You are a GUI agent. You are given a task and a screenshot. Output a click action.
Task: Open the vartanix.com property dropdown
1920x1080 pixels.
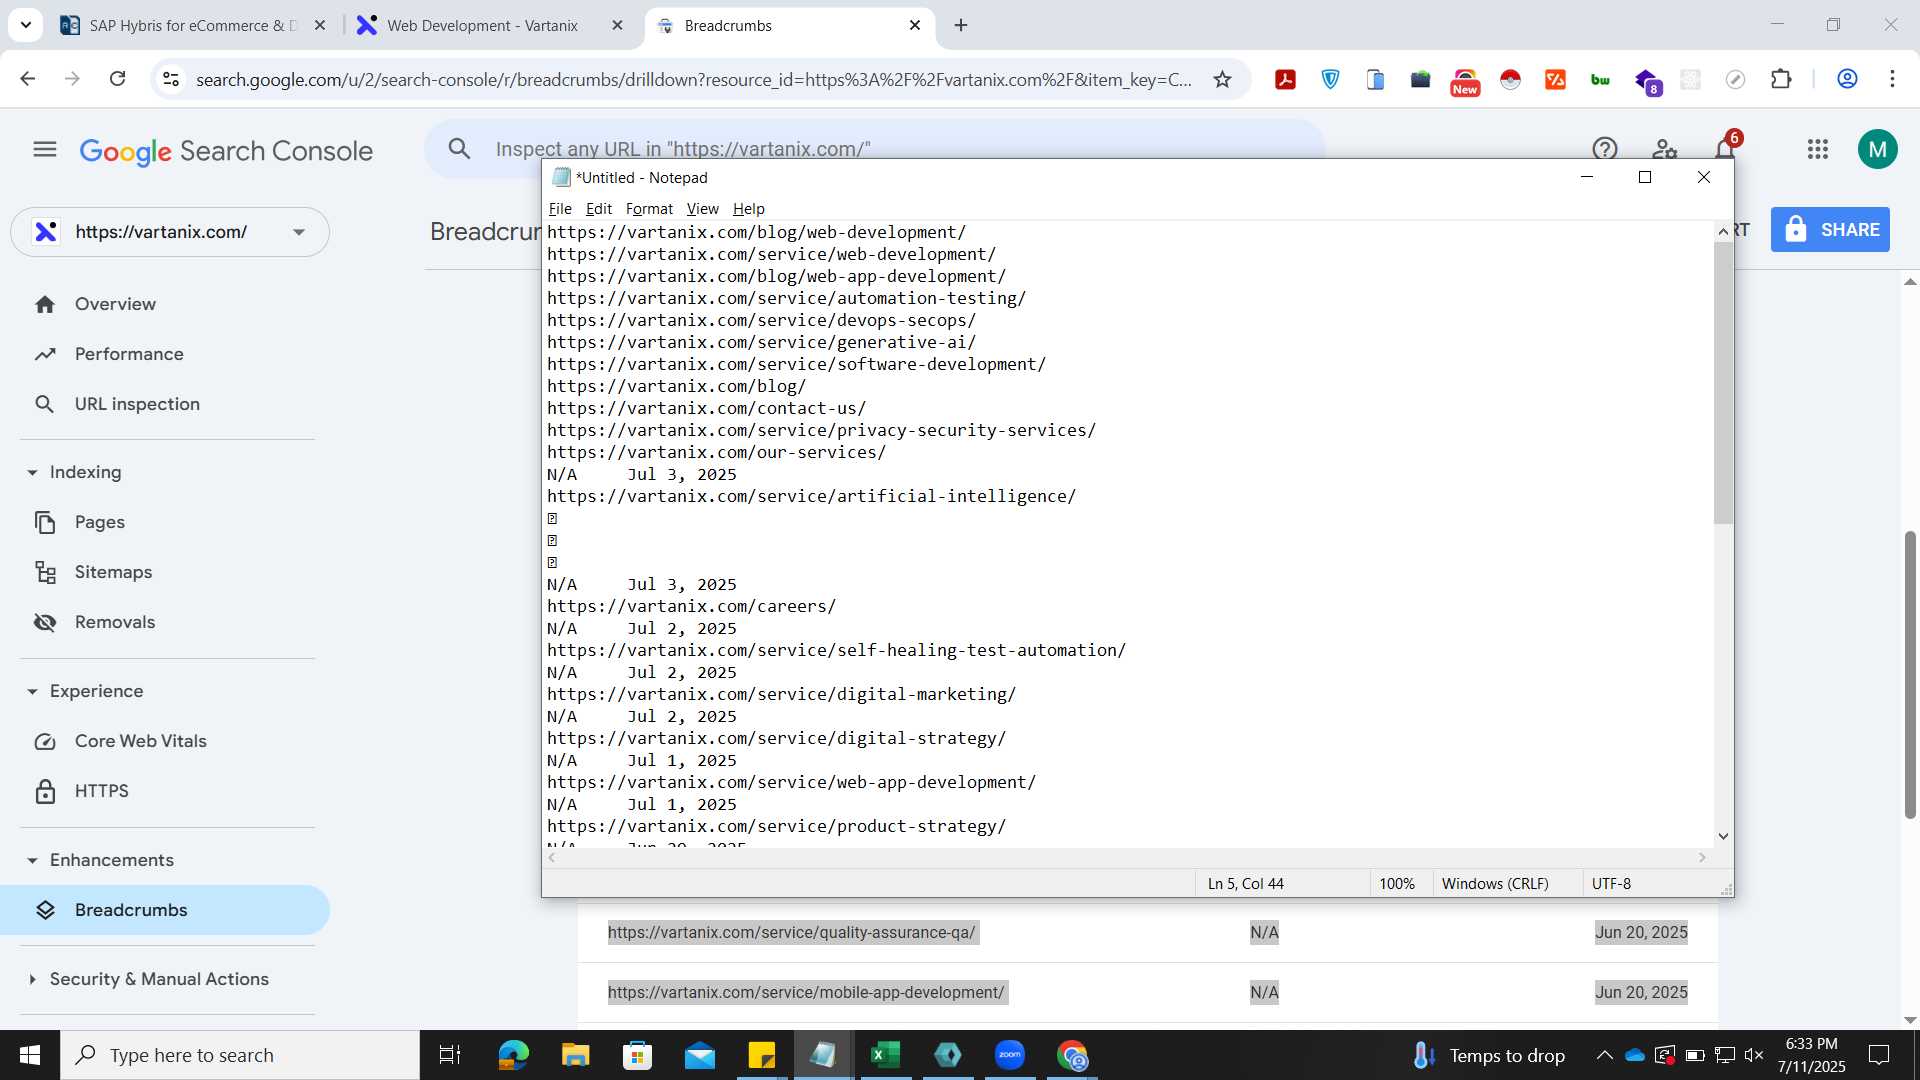click(170, 232)
